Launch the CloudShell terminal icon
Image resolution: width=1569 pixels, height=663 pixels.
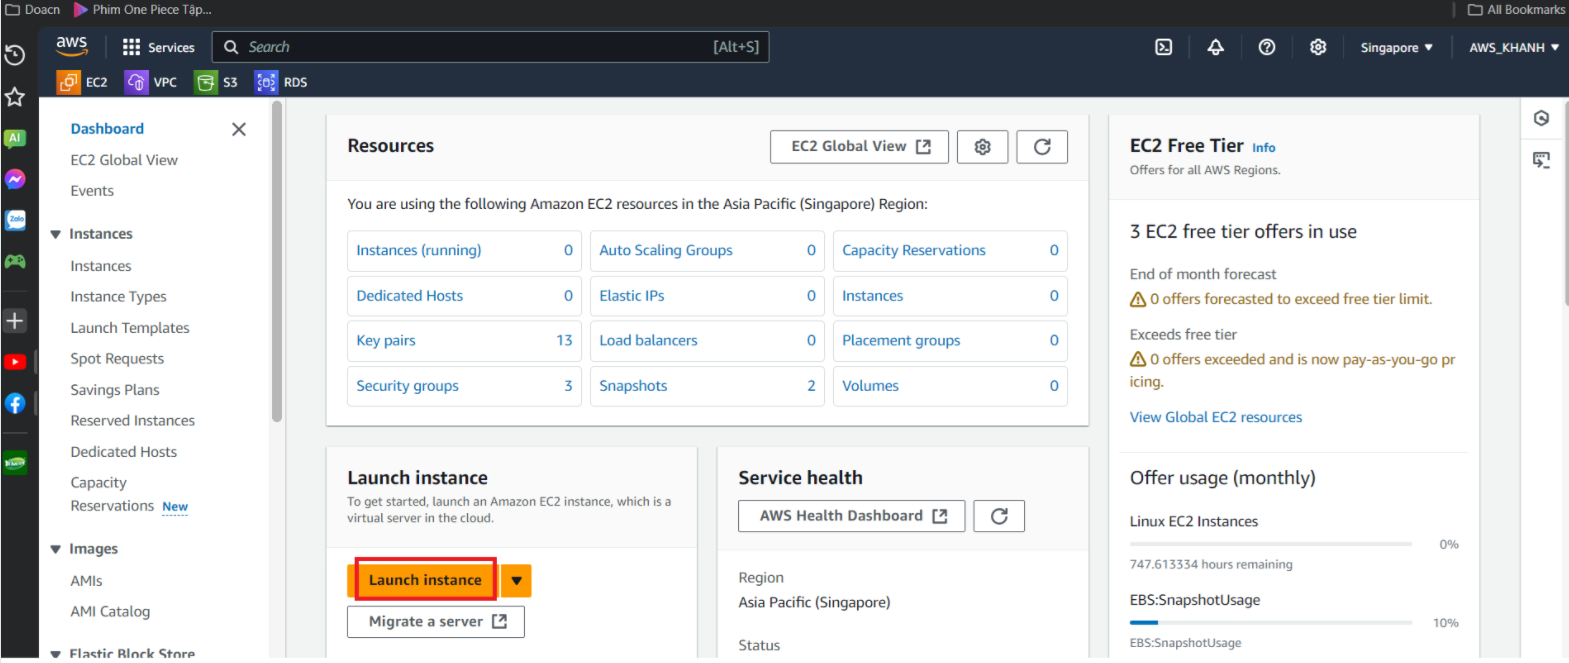click(1164, 47)
